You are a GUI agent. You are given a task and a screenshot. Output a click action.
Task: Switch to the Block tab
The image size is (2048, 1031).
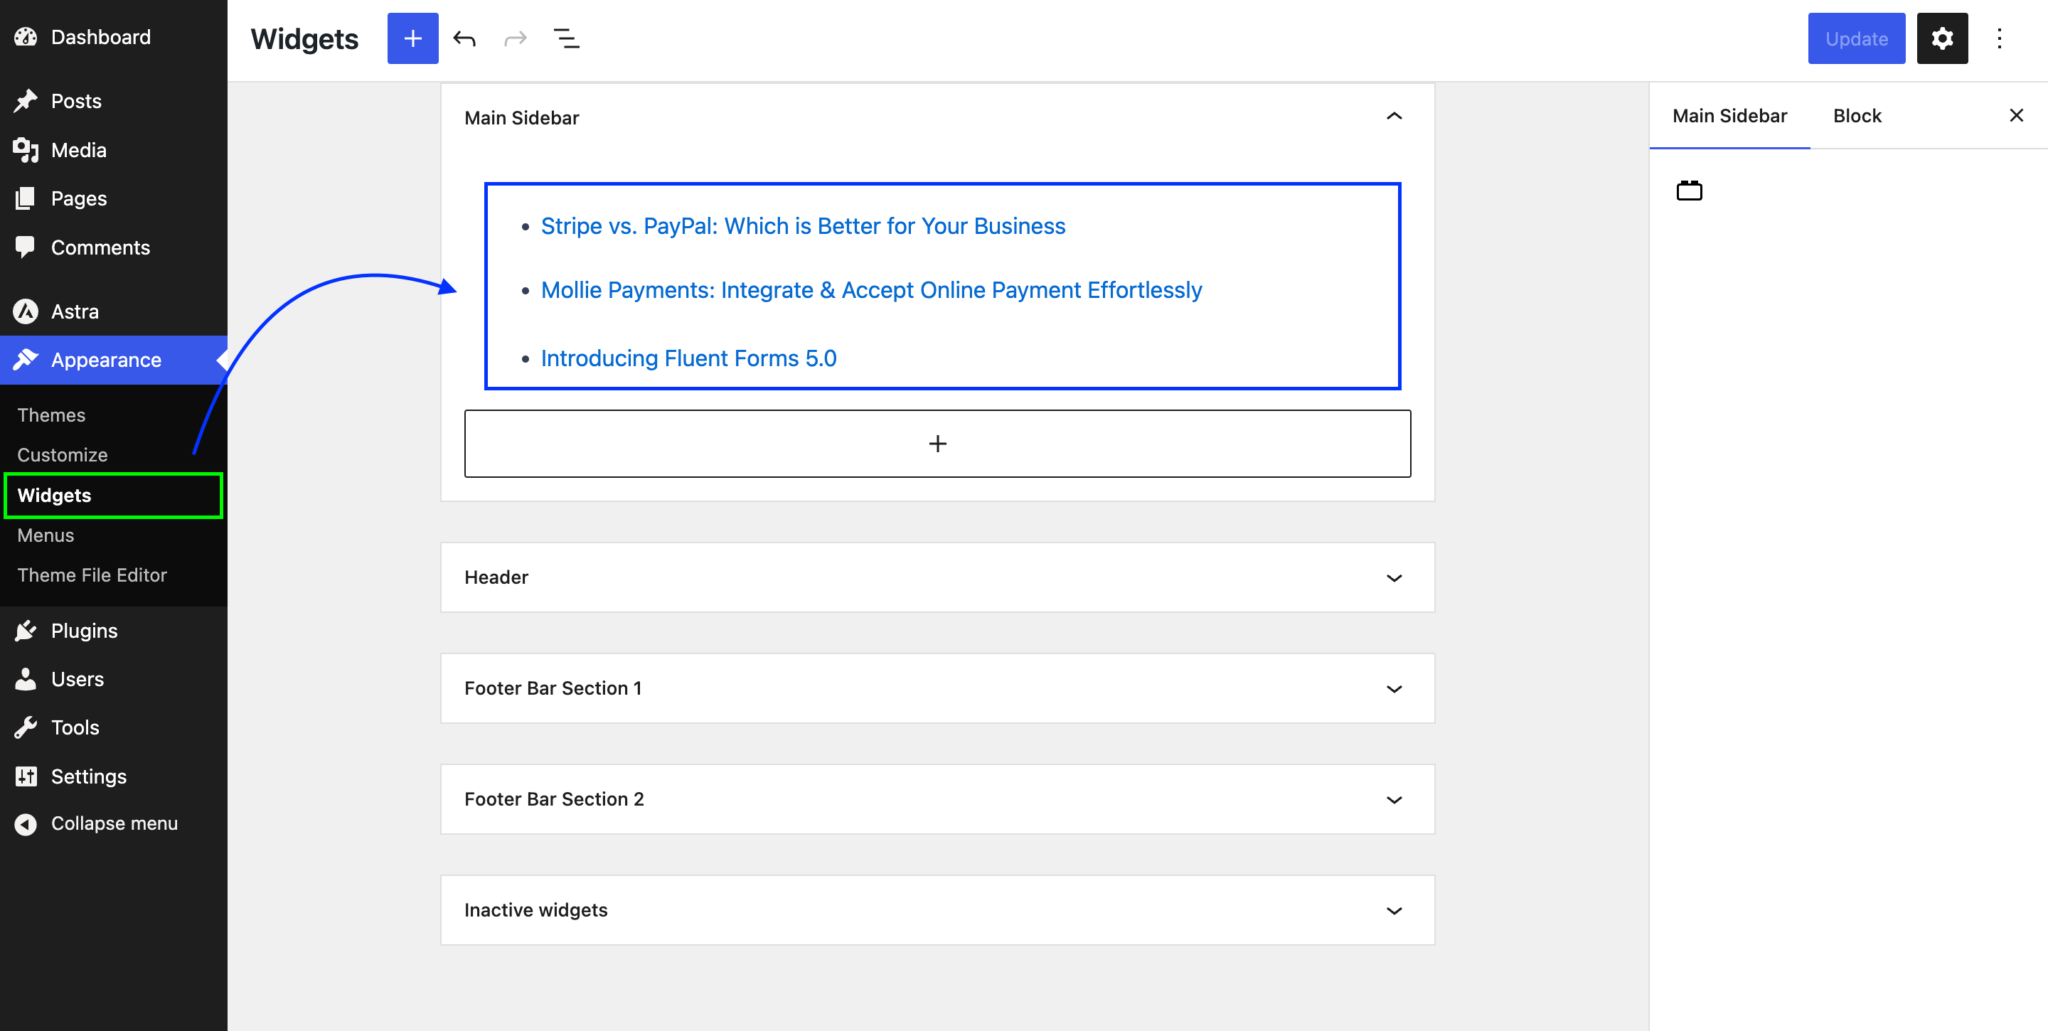point(1856,116)
